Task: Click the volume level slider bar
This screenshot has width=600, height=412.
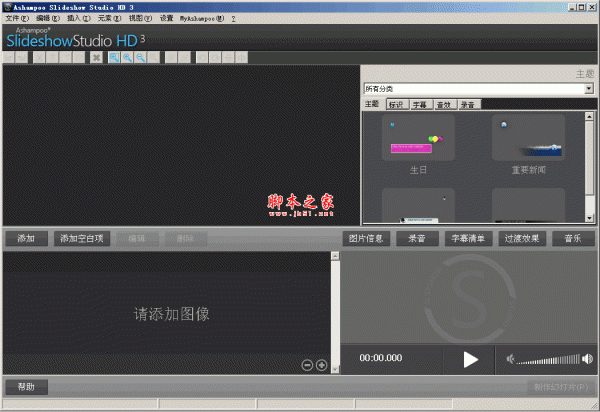Action: click(548, 360)
